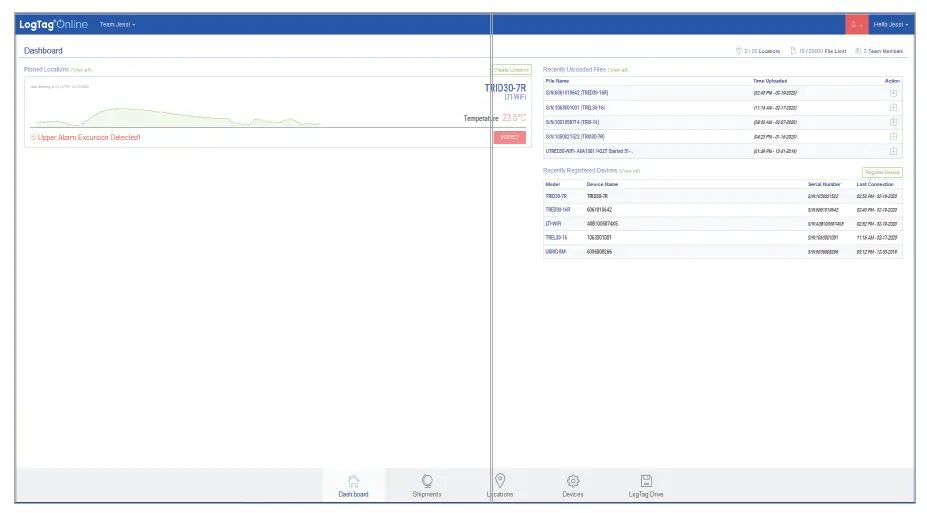This screenshot has width=927, height=513.
Task: Open the Devices tab
Action: coord(572,486)
